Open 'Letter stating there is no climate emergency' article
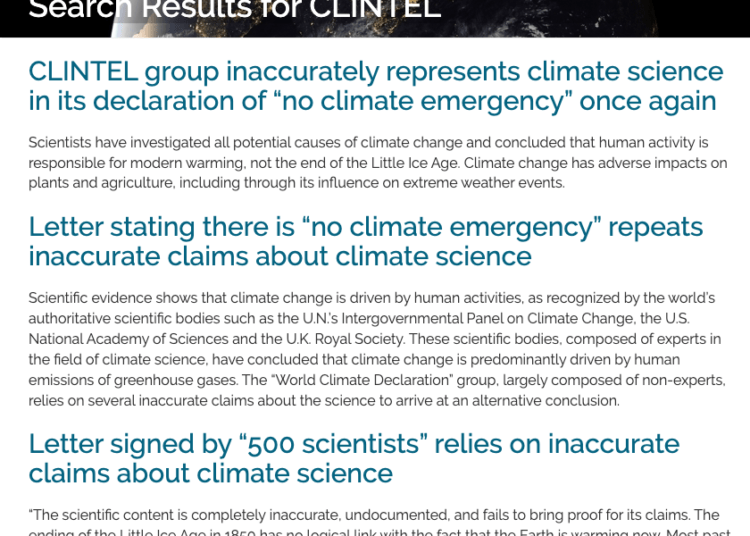This screenshot has width=750, height=536. (x=366, y=241)
